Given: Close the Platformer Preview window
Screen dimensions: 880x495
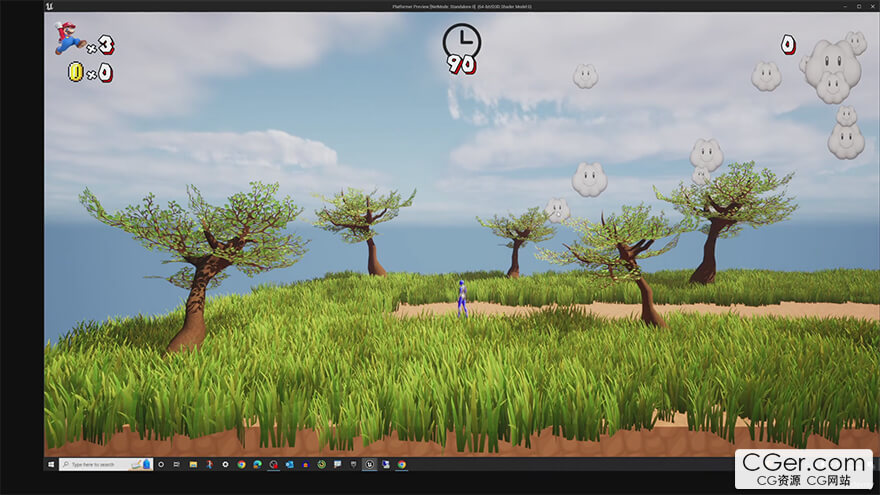Looking at the screenshot, I should [873, 6].
